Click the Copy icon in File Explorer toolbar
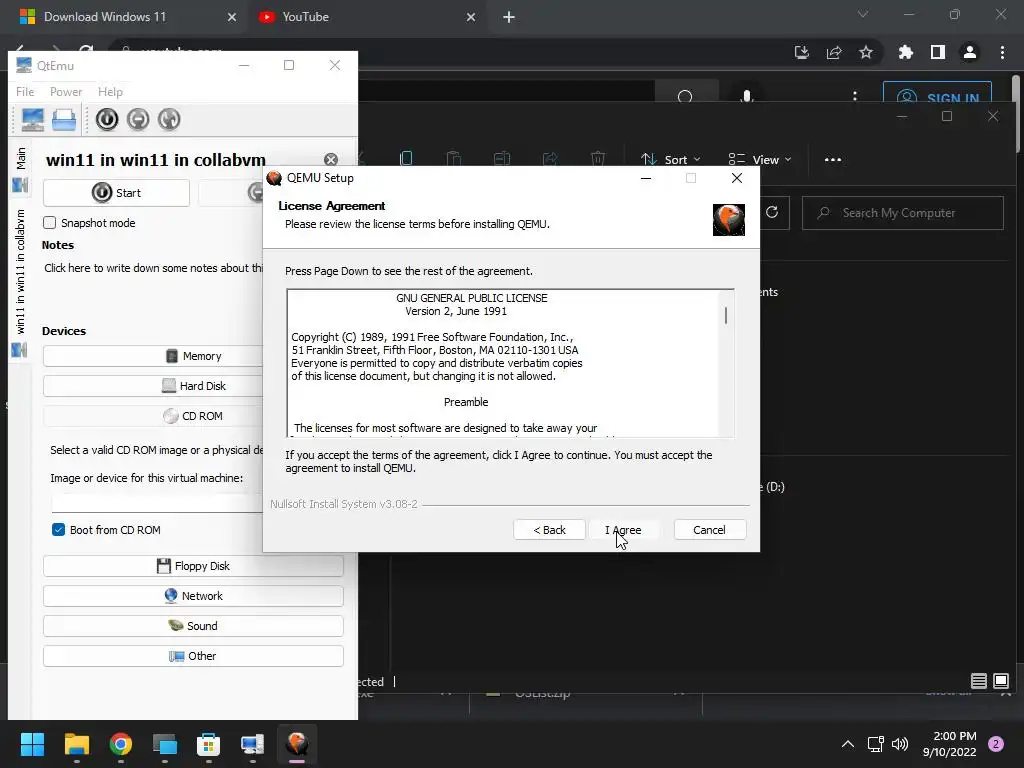 [x=406, y=158]
